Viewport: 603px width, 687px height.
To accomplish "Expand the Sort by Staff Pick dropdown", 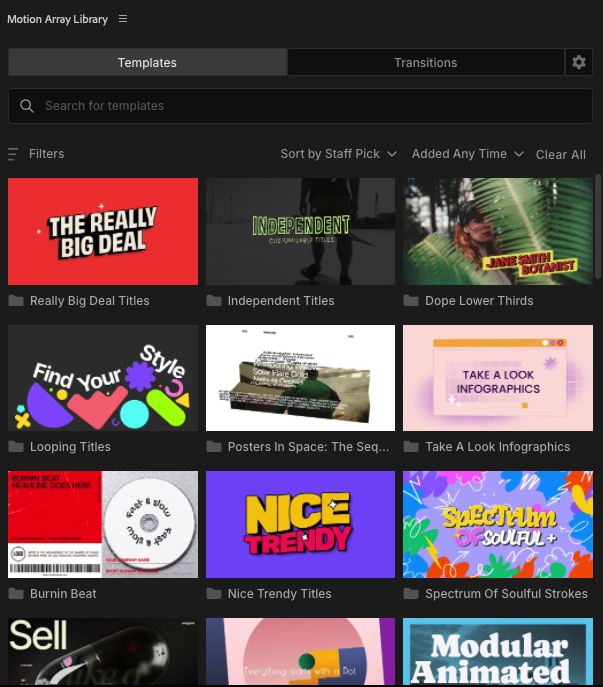I will point(338,154).
